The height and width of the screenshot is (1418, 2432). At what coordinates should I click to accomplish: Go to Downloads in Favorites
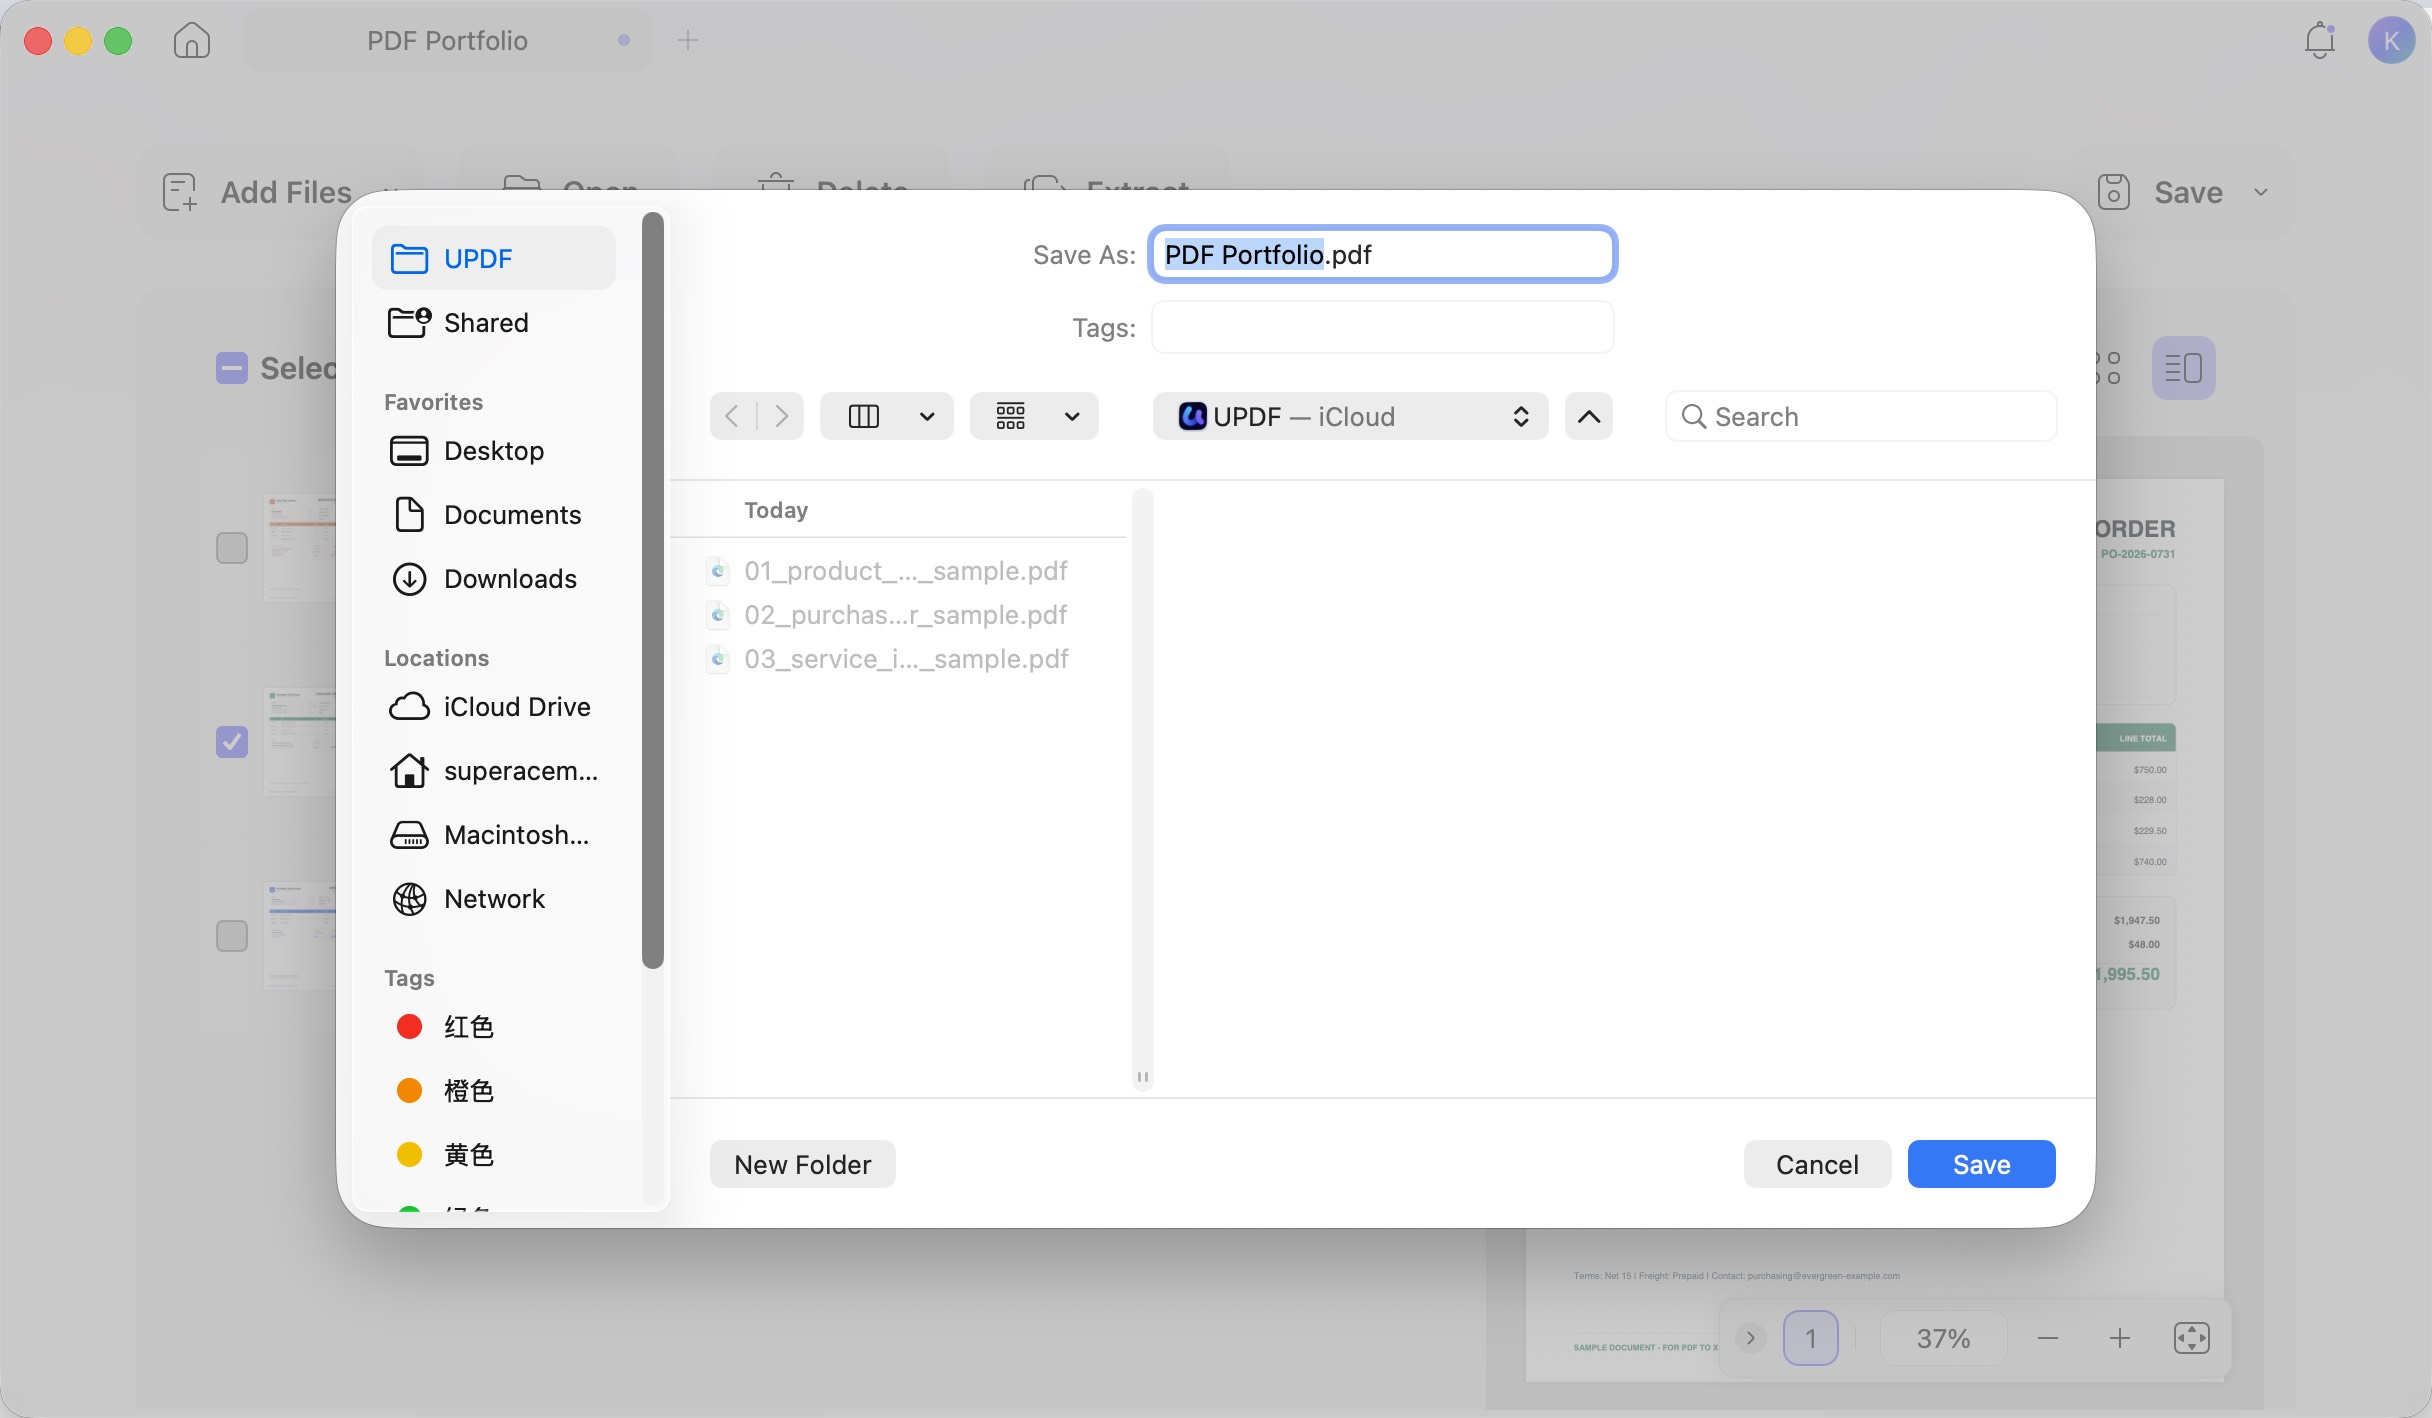click(x=494, y=578)
